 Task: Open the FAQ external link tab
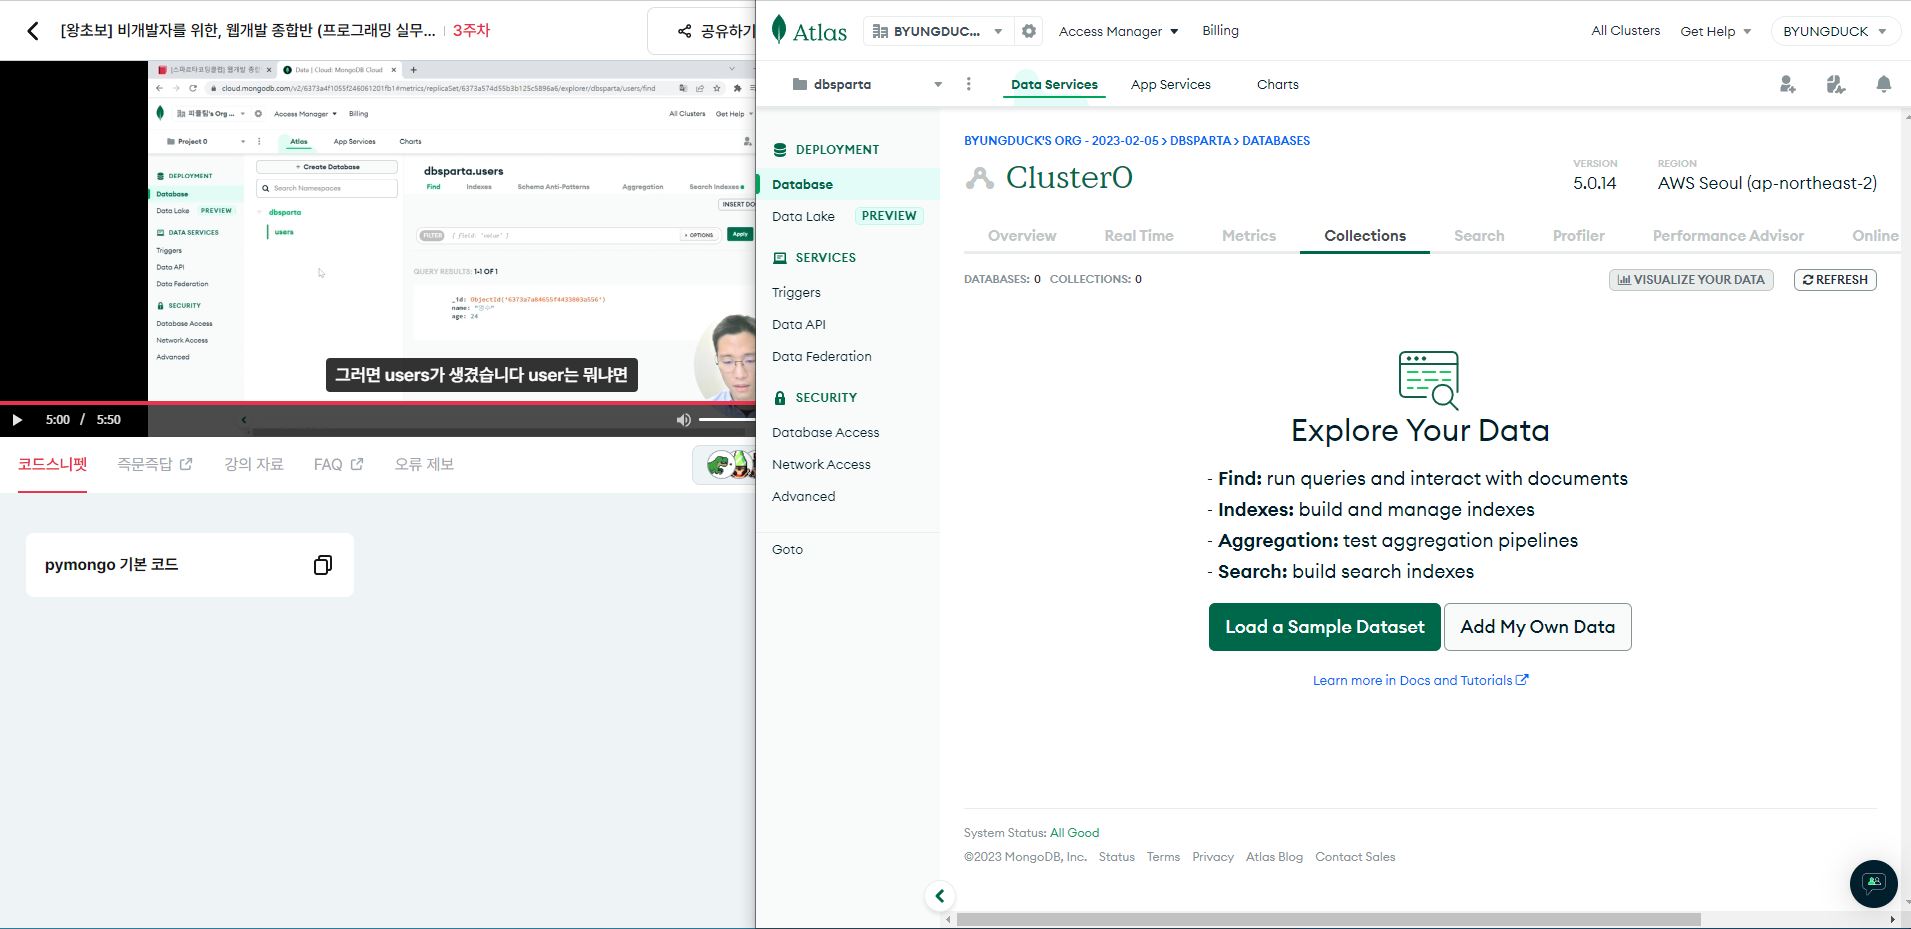339,465
